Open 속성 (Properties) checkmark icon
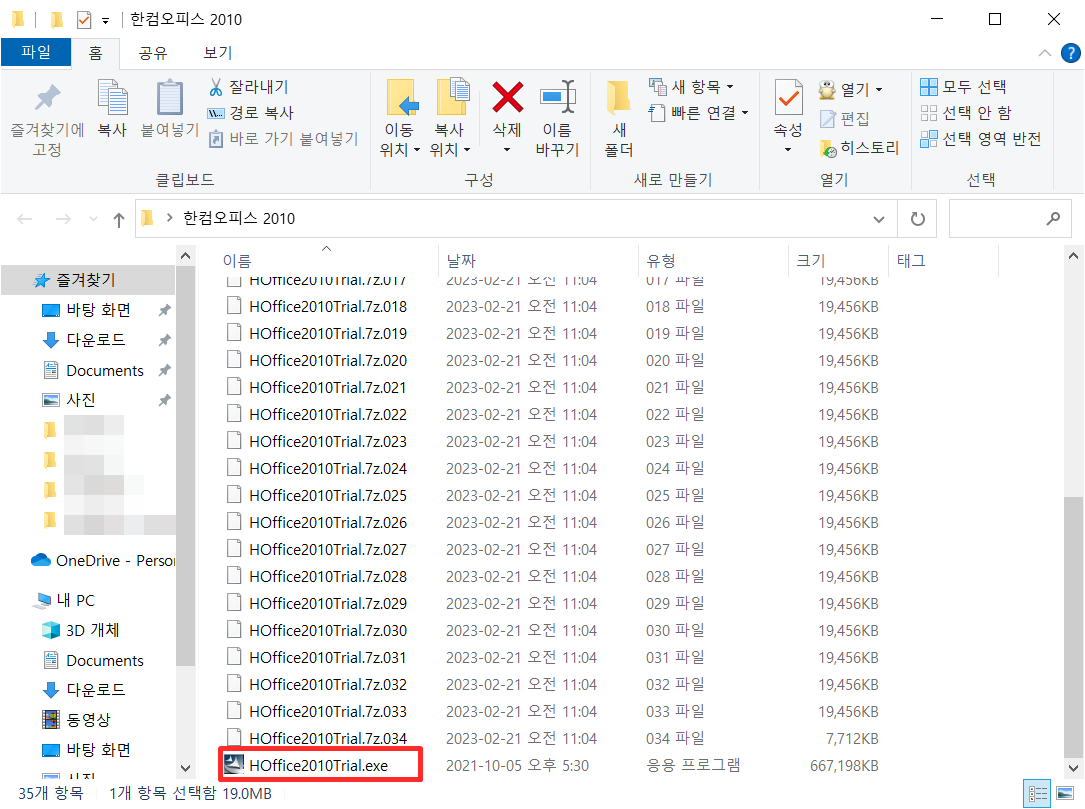The width and height of the screenshot is (1085, 809). point(788,97)
